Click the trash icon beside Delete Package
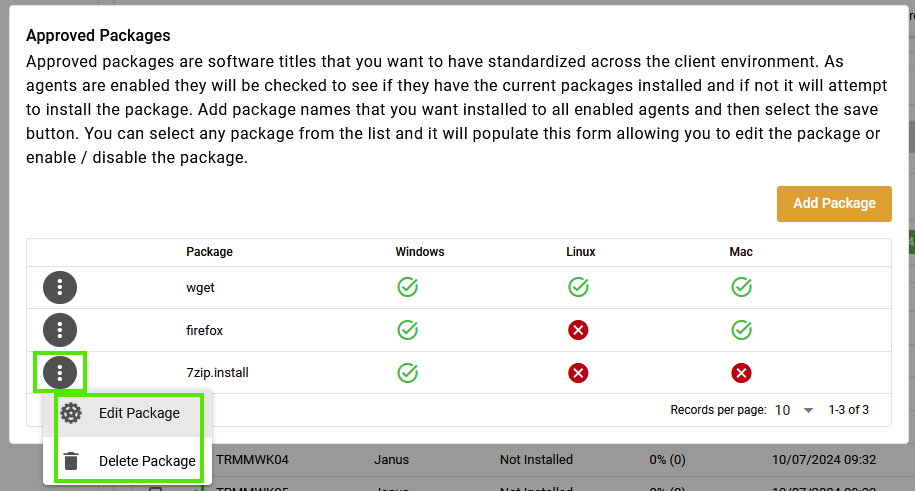Screen dimensions: 915x491 [x=71, y=461]
